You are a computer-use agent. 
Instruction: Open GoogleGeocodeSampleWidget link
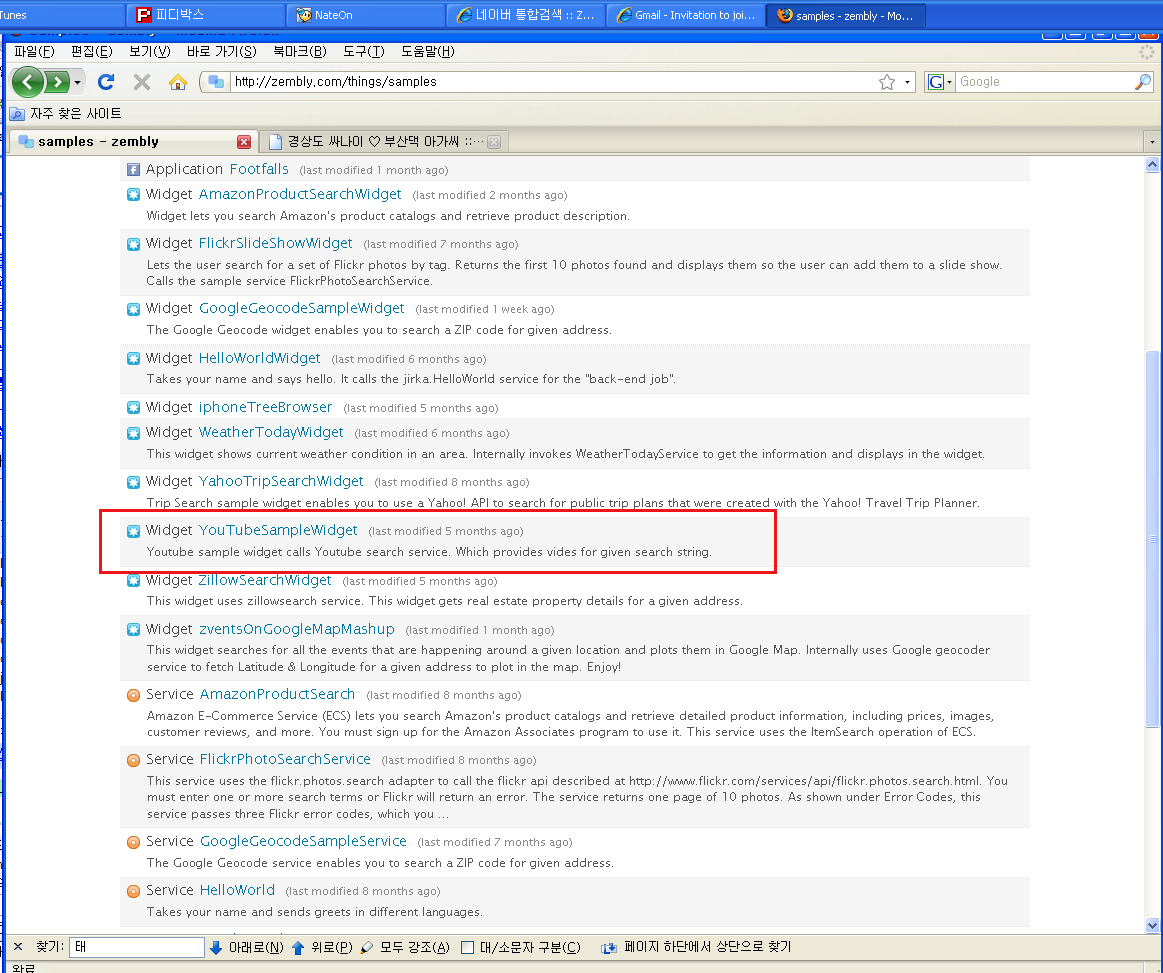tap(301, 309)
